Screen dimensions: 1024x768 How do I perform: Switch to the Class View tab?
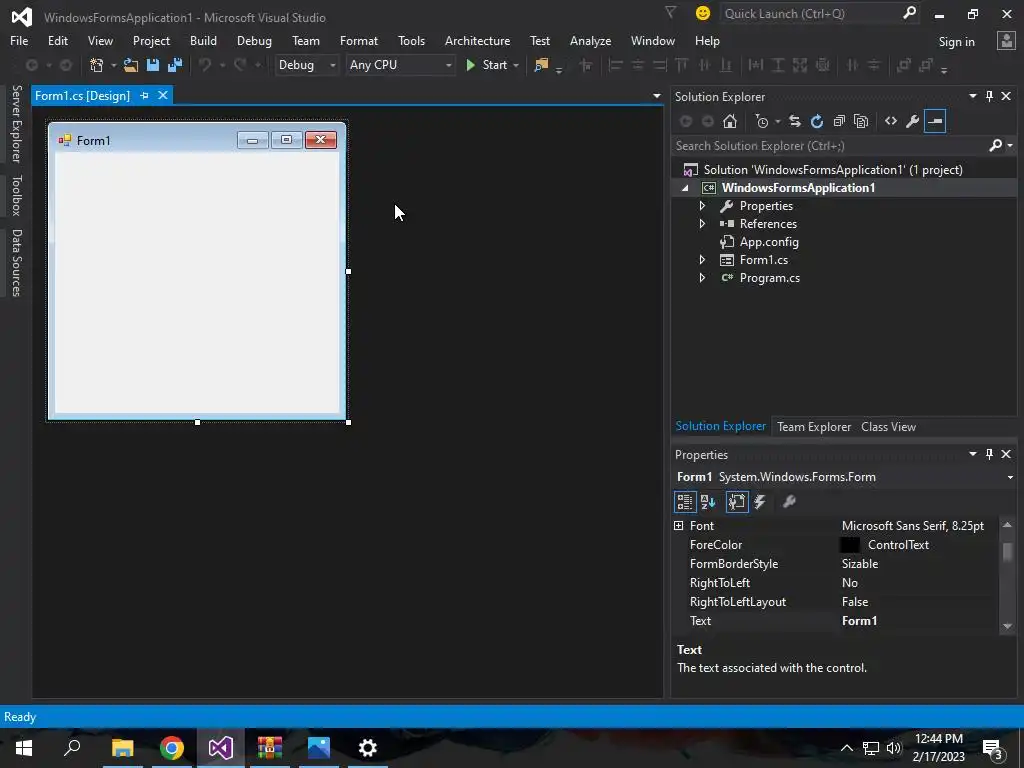click(888, 426)
